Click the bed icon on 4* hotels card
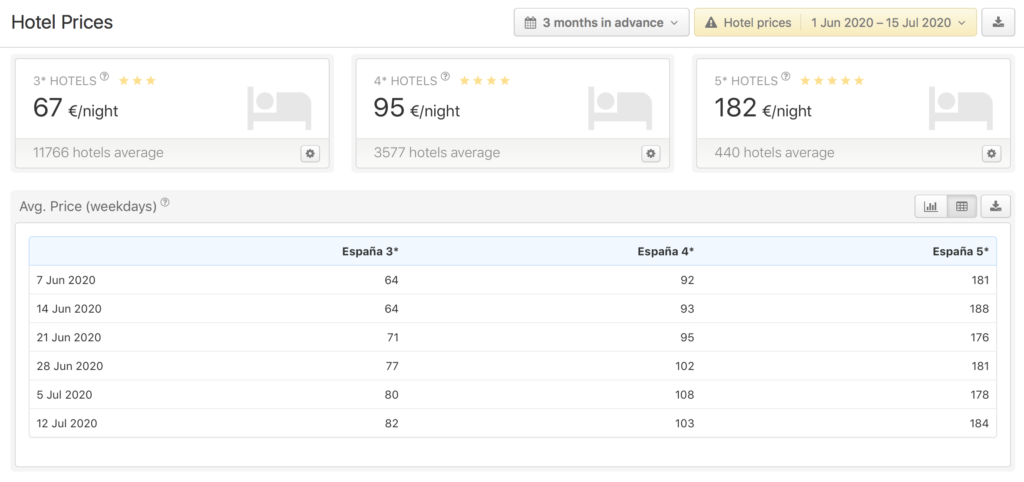The width and height of the screenshot is (1024, 482). [x=620, y=108]
